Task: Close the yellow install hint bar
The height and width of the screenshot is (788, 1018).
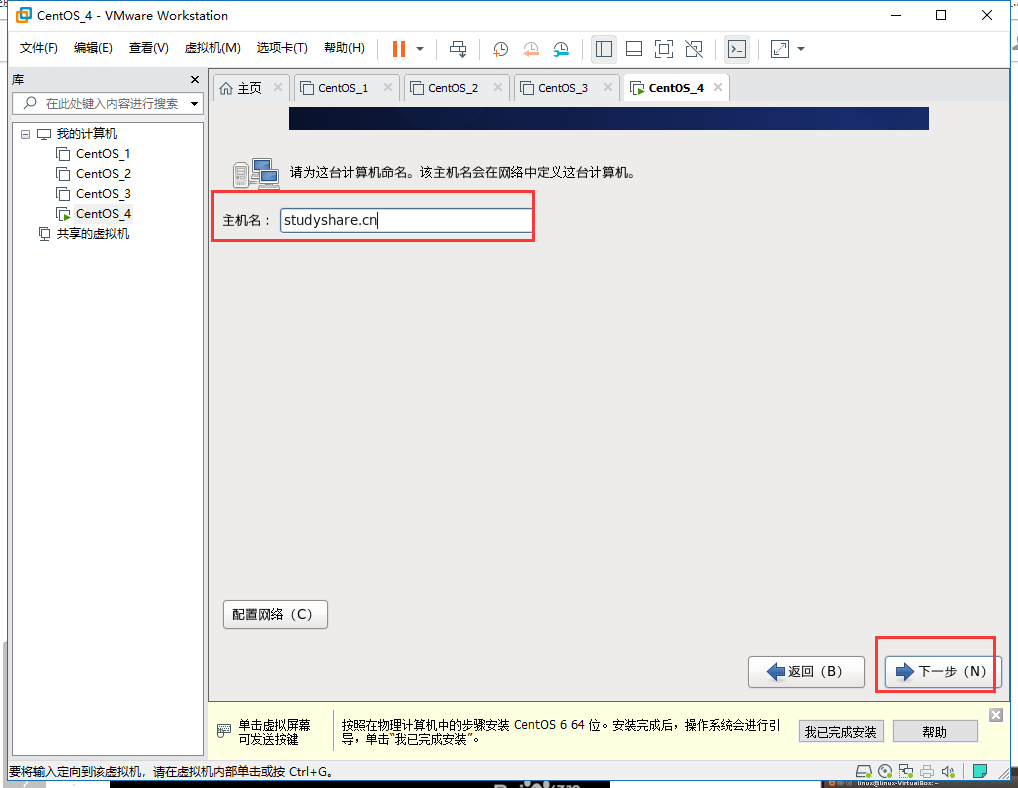Action: click(x=996, y=715)
